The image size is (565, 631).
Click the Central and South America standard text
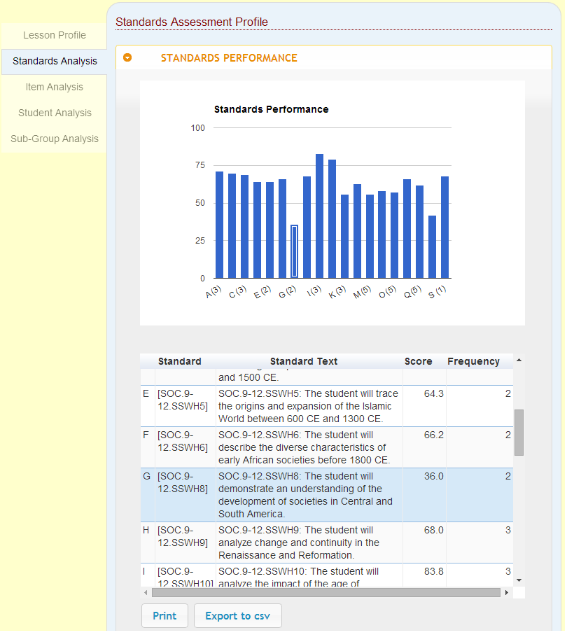(x=305, y=495)
